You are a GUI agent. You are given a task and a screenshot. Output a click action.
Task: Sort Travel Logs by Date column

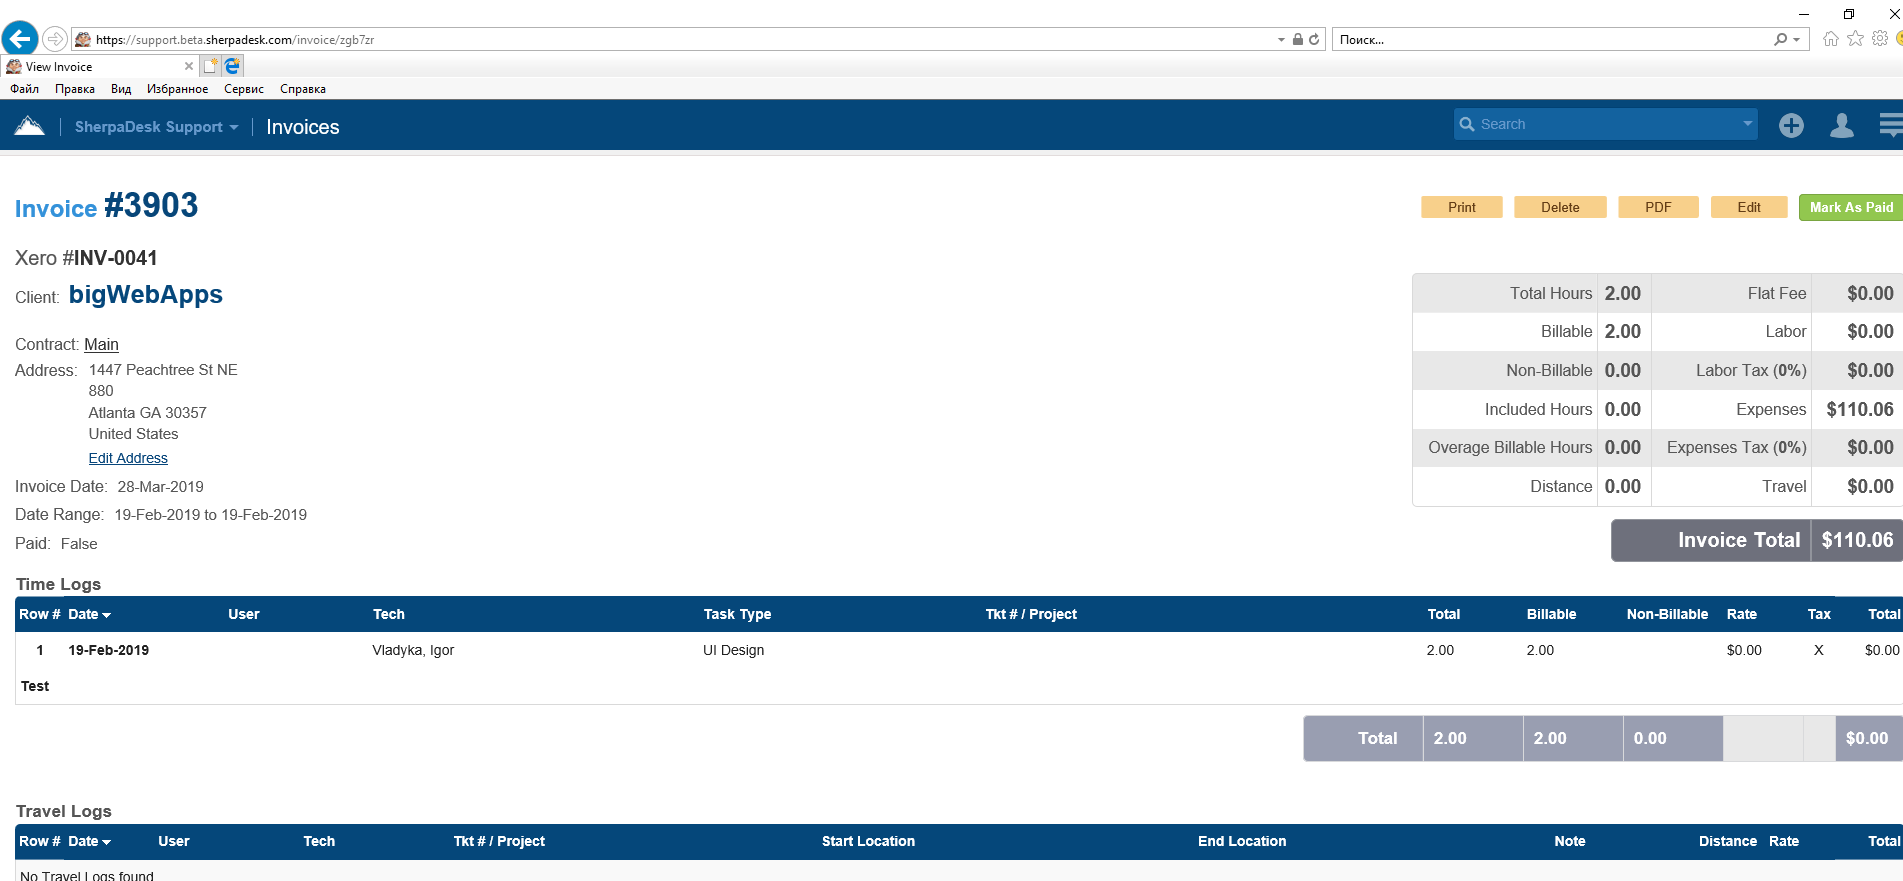coord(89,841)
